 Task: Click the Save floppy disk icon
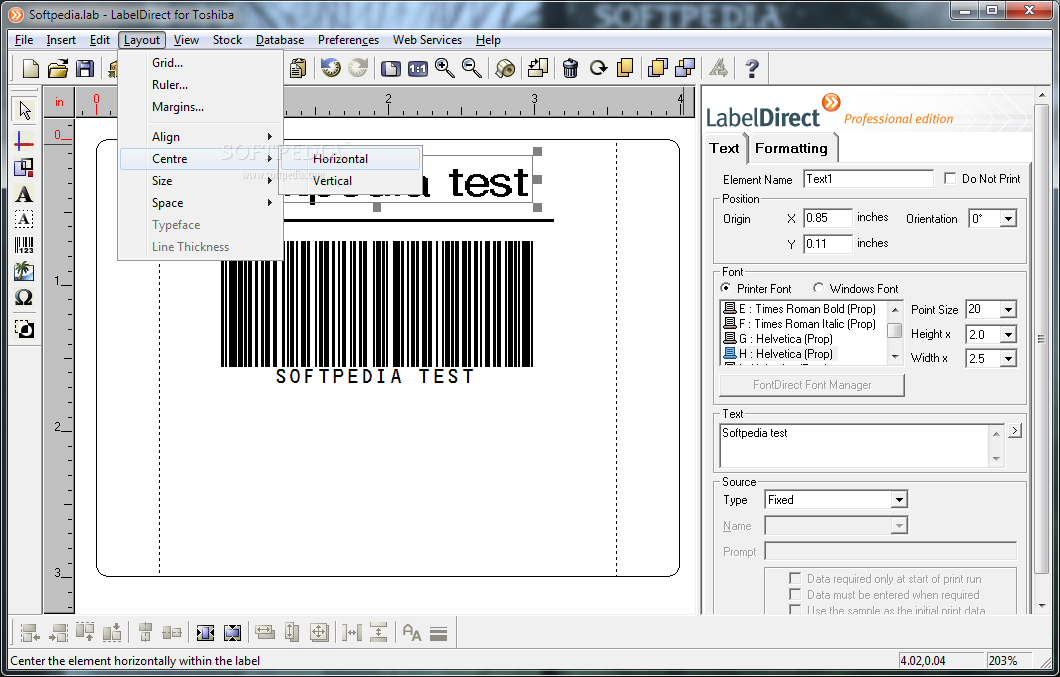tap(85, 68)
